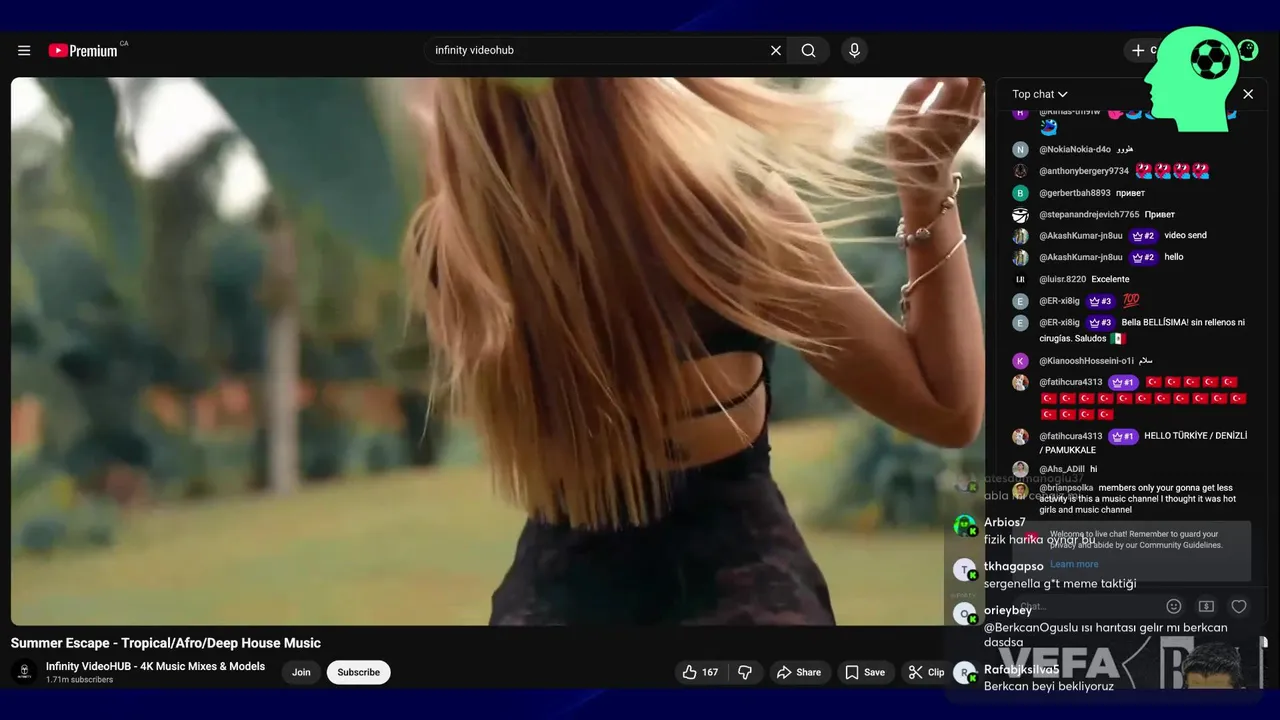Click the @KianooshHosseini-o1i avatar
Image resolution: width=1280 pixels, height=720 pixels.
tap(1020, 361)
